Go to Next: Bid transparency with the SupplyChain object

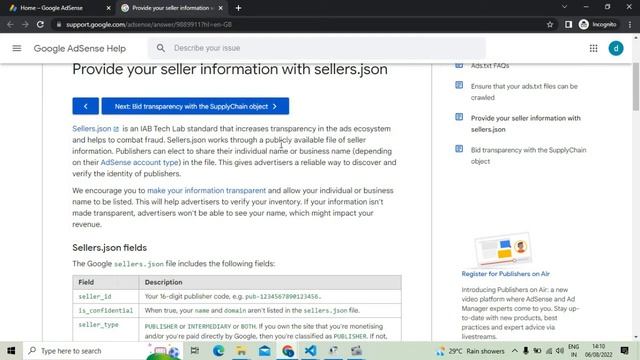(195, 106)
